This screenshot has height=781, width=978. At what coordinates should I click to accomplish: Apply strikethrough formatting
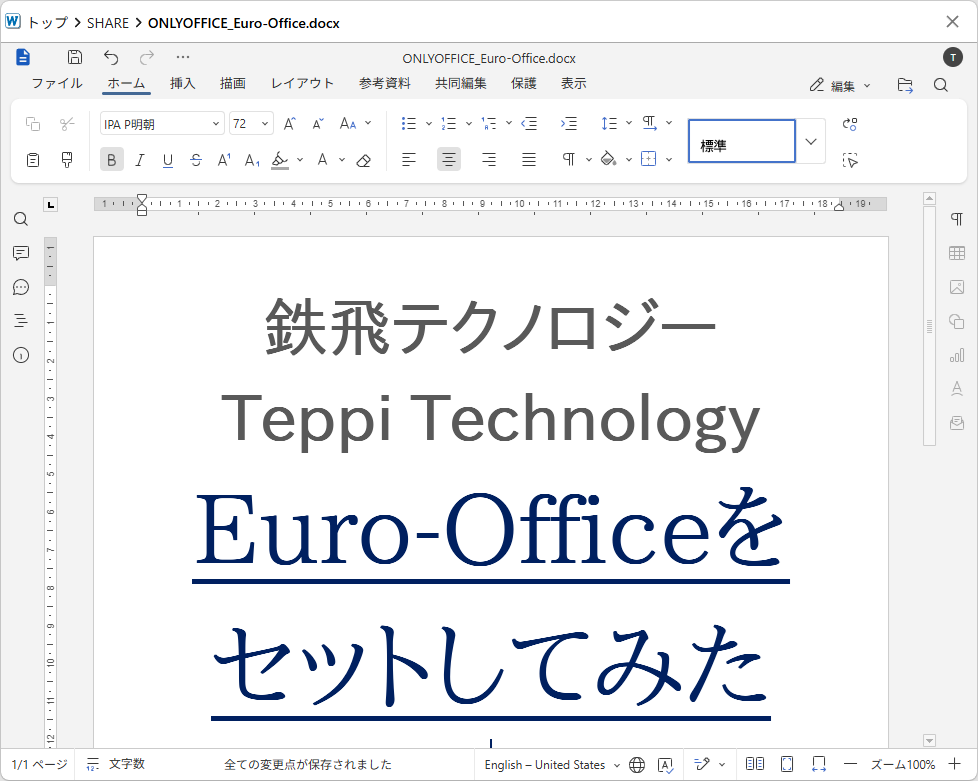(x=196, y=160)
